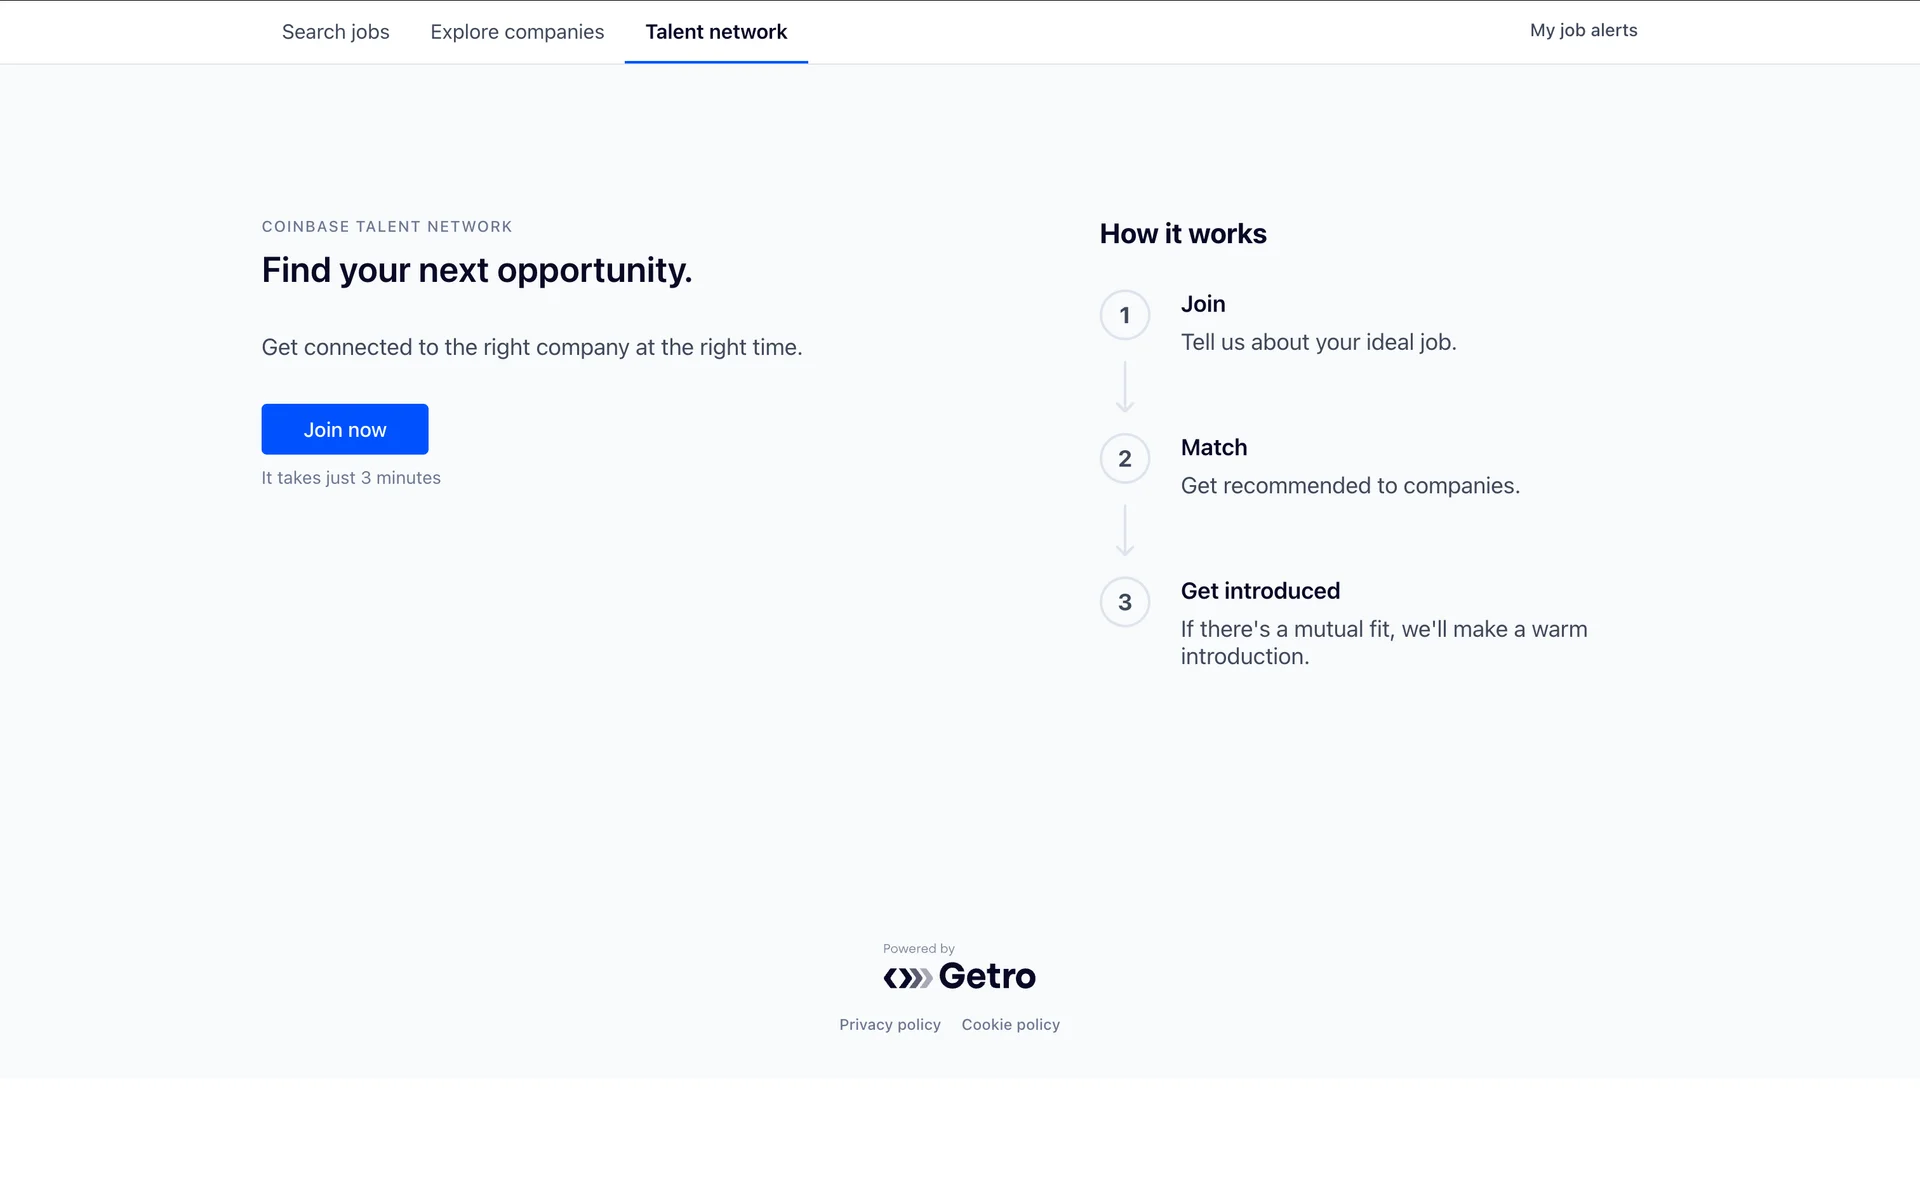
Task: Click the Getro chevron logo icon
Action: click(x=907, y=977)
